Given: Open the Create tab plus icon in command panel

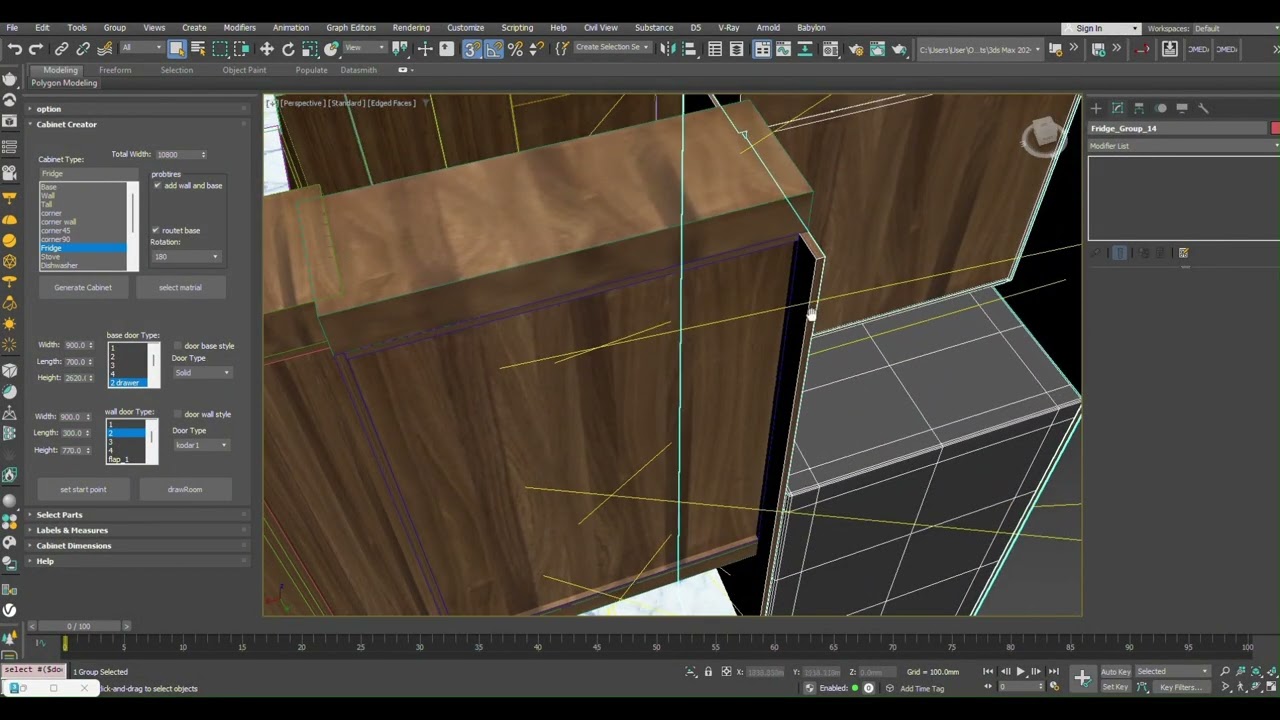Looking at the screenshot, I should tap(1096, 108).
